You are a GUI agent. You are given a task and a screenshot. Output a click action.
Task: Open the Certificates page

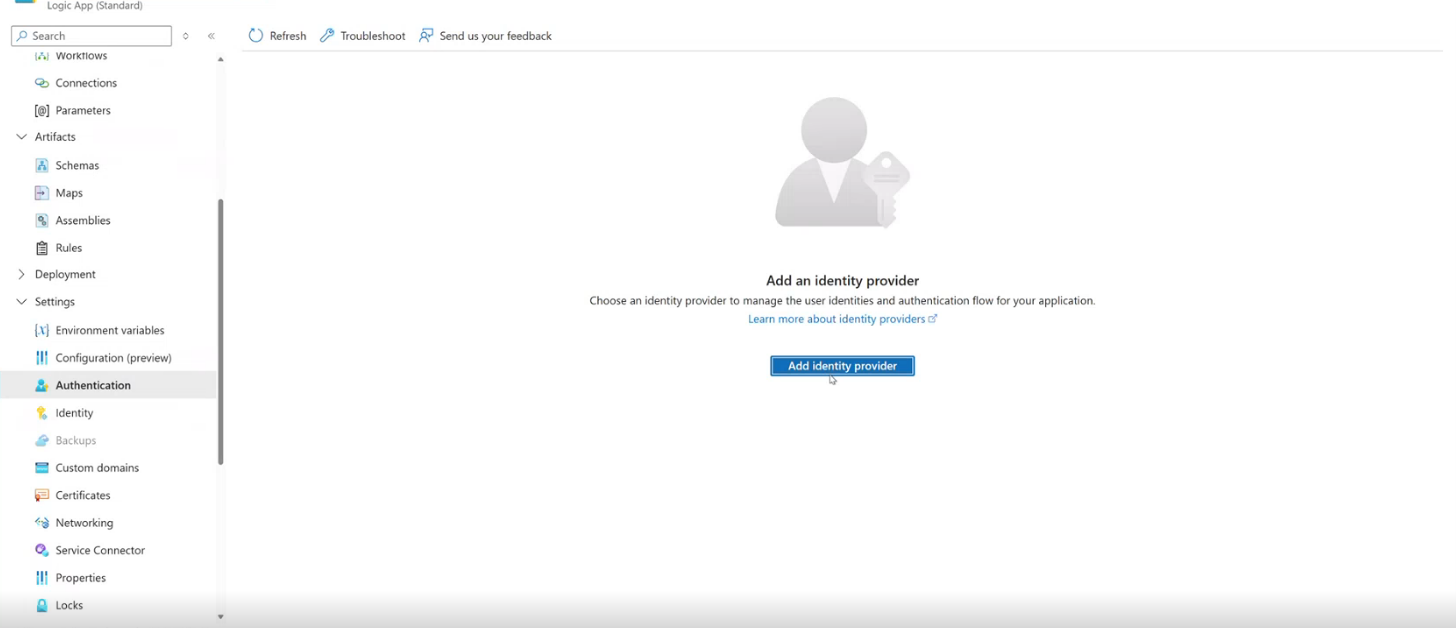tap(82, 495)
